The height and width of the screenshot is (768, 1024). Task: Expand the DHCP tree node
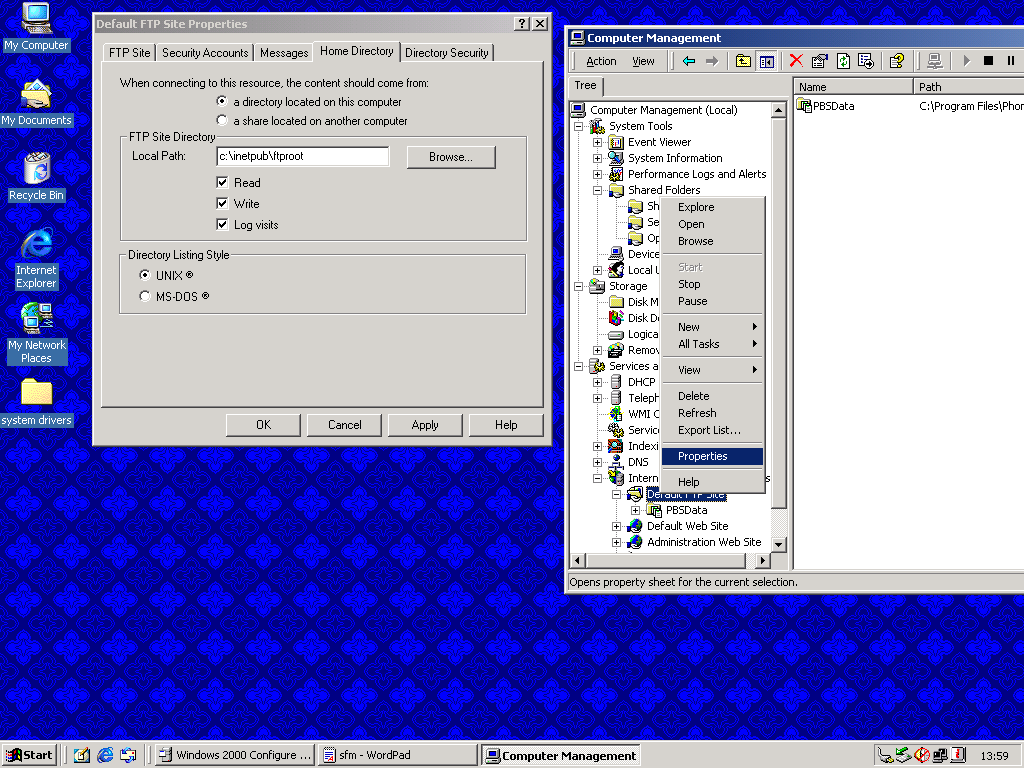tap(598, 382)
